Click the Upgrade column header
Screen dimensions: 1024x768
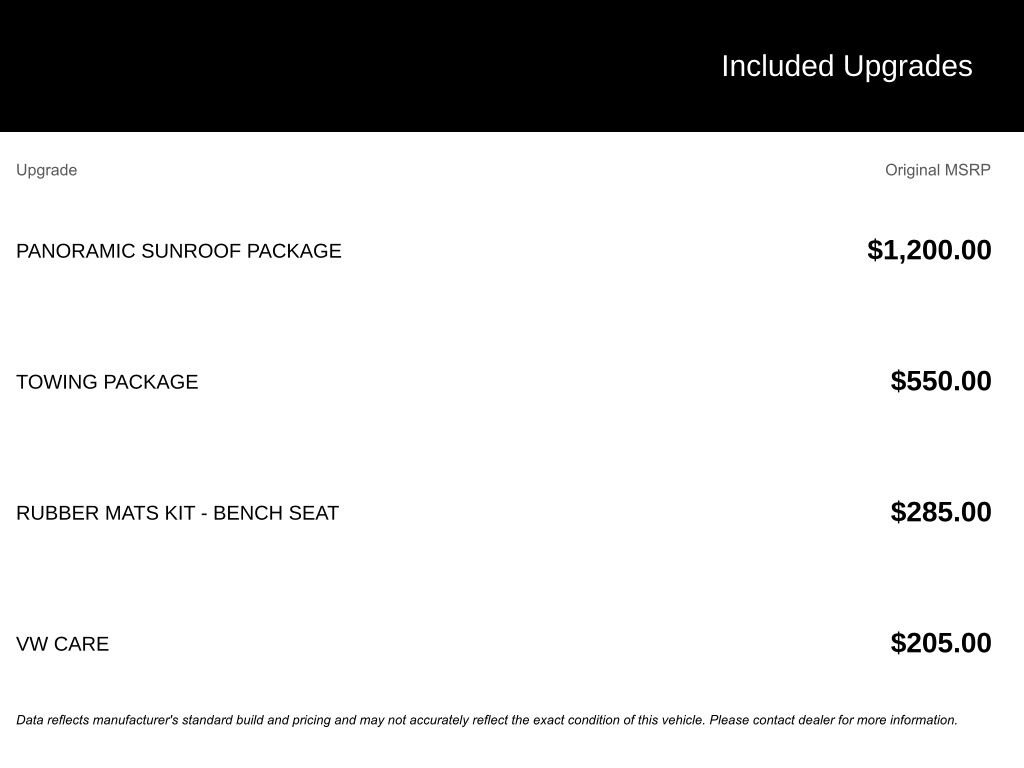[46, 170]
